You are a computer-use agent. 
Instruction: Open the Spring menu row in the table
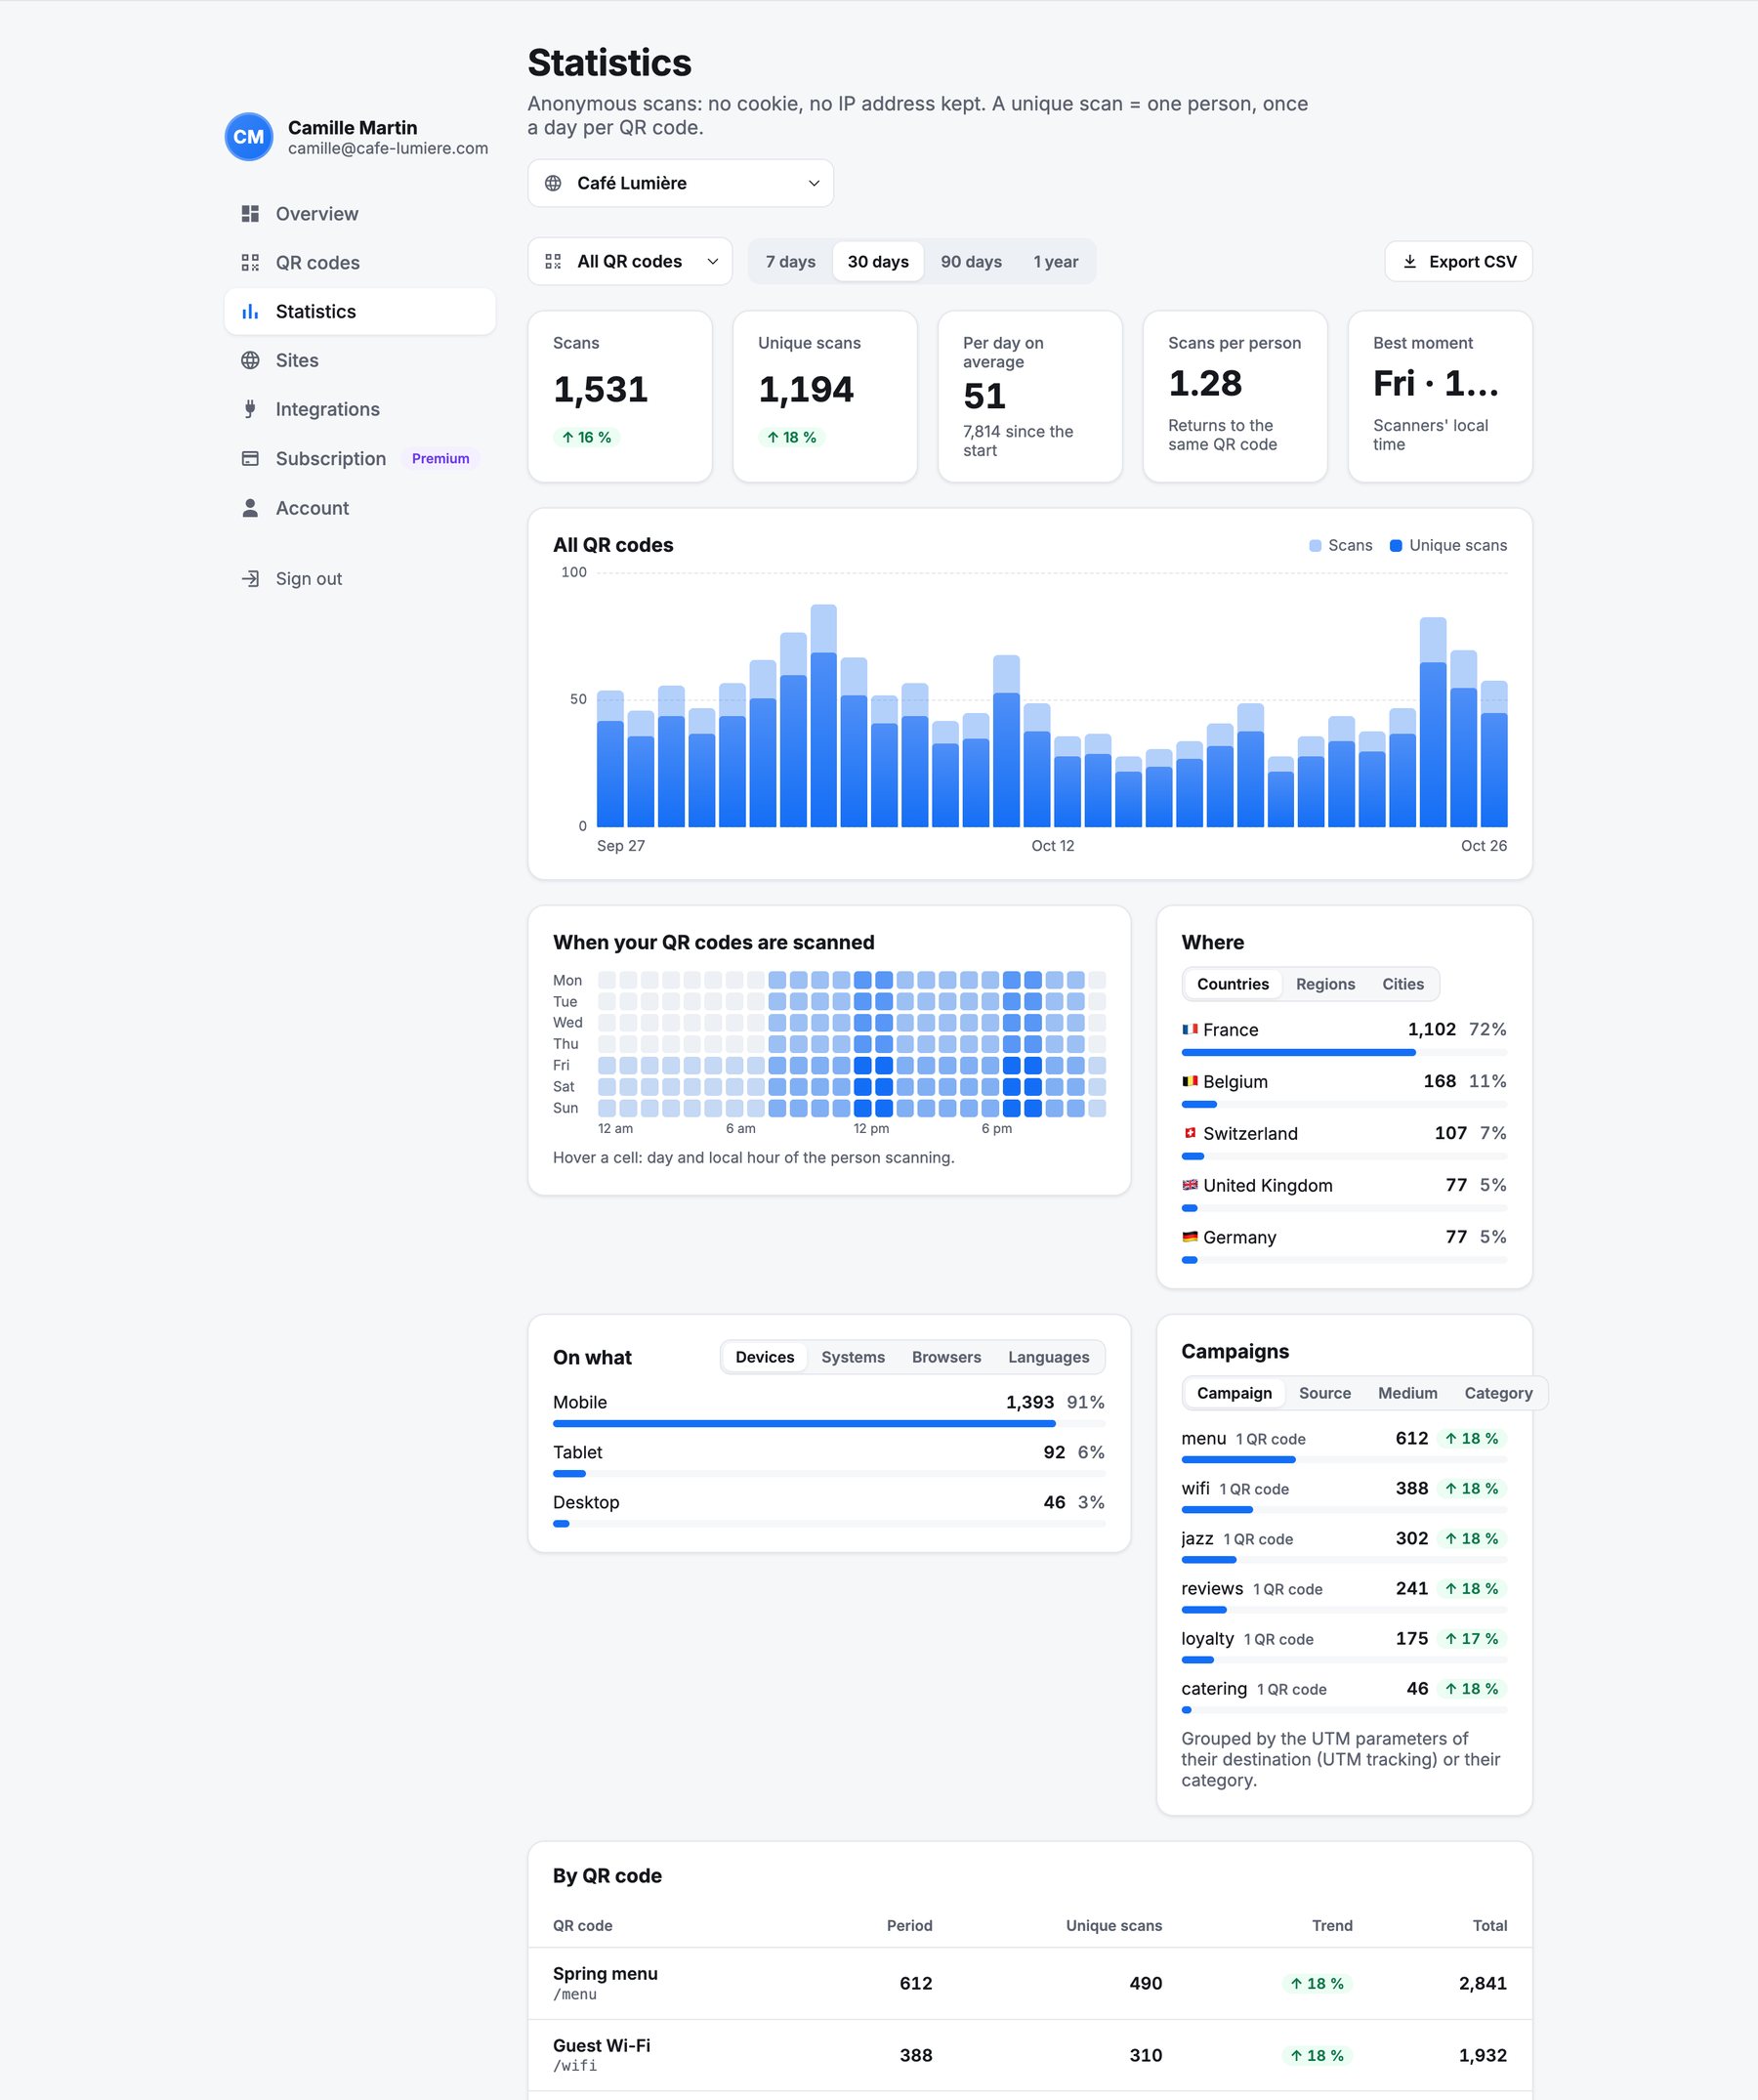pos(1030,1983)
